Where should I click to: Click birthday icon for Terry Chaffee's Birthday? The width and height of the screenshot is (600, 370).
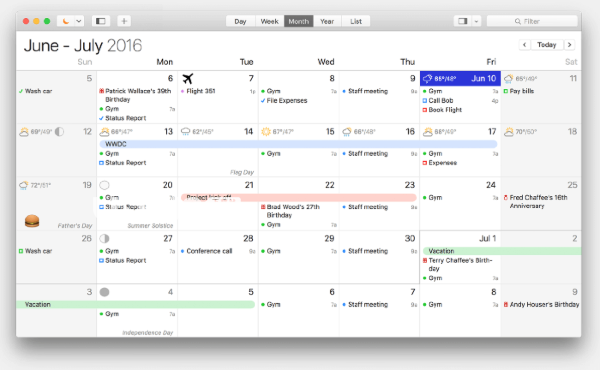[425, 261]
